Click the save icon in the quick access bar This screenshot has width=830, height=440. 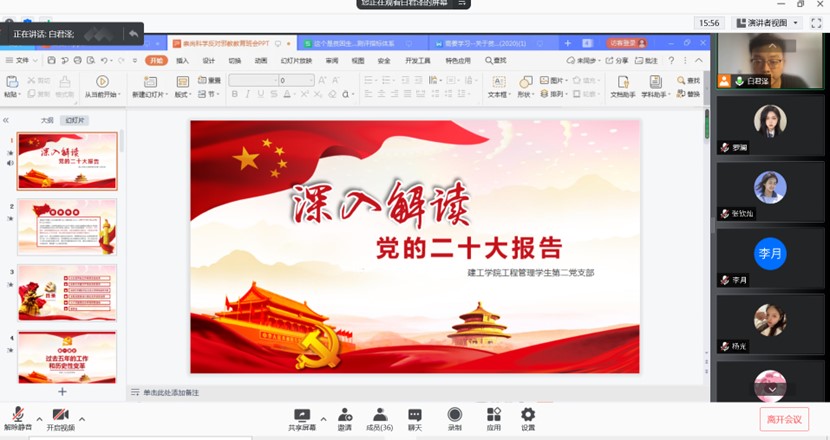(x=51, y=60)
